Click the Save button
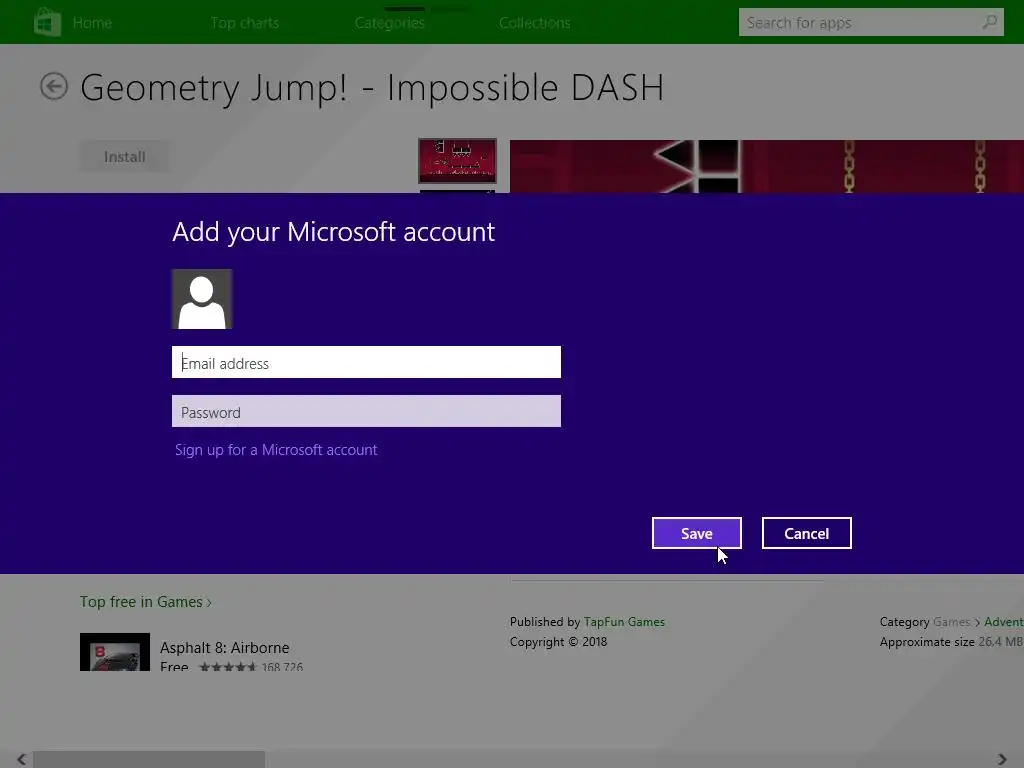The width and height of the screenshot is (1024, 768). pyautogui.click(x=697, y=533)
